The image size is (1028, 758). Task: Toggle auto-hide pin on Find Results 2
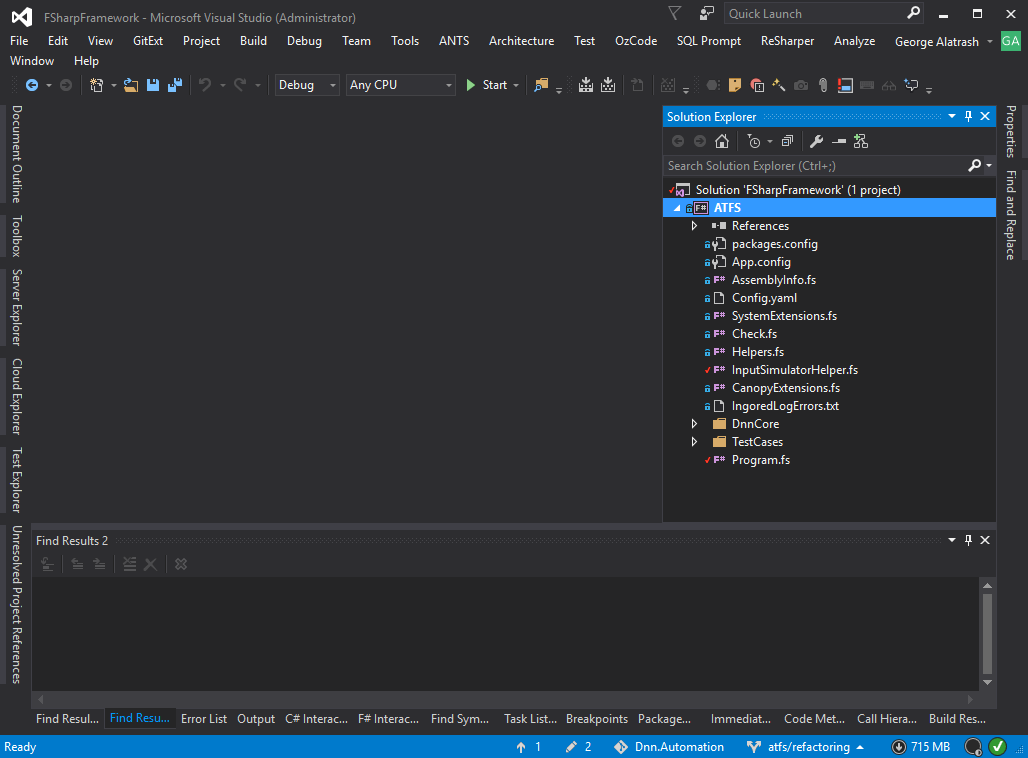click(968, 540)
